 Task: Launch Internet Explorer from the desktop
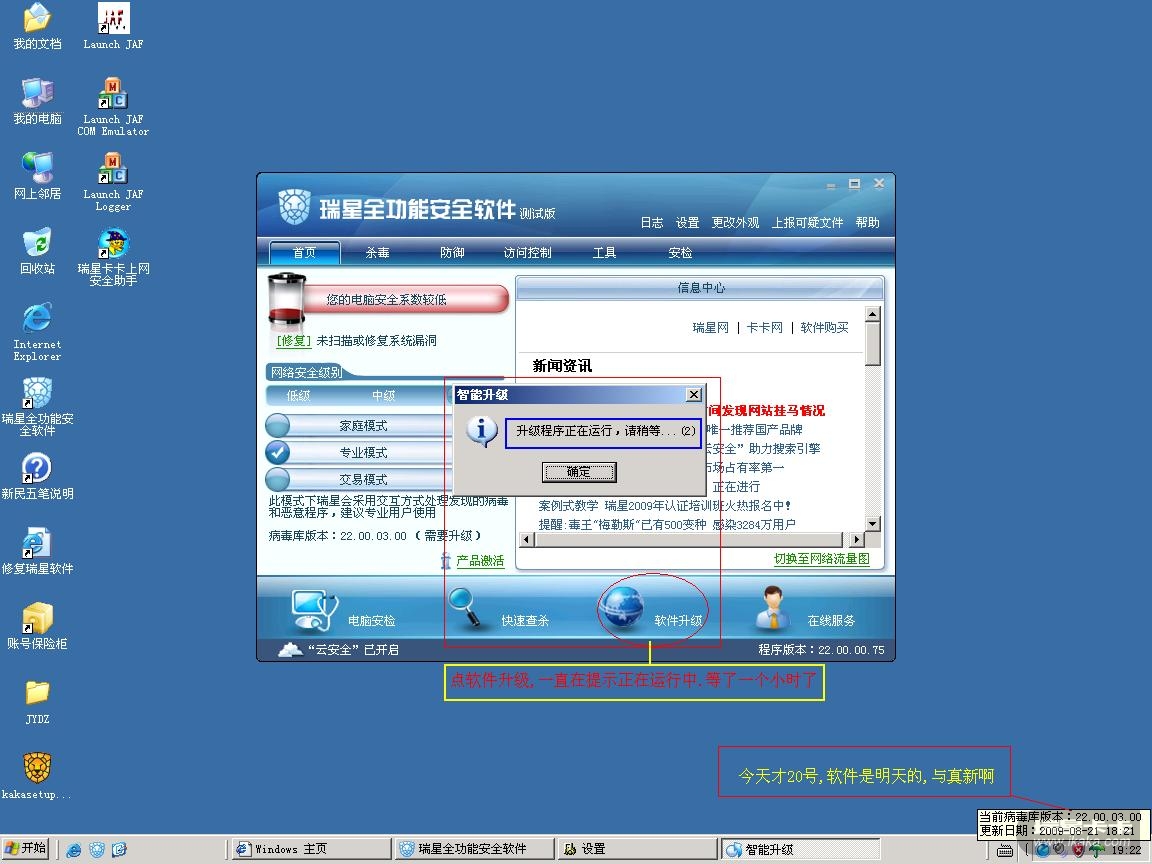click(37, 331)
